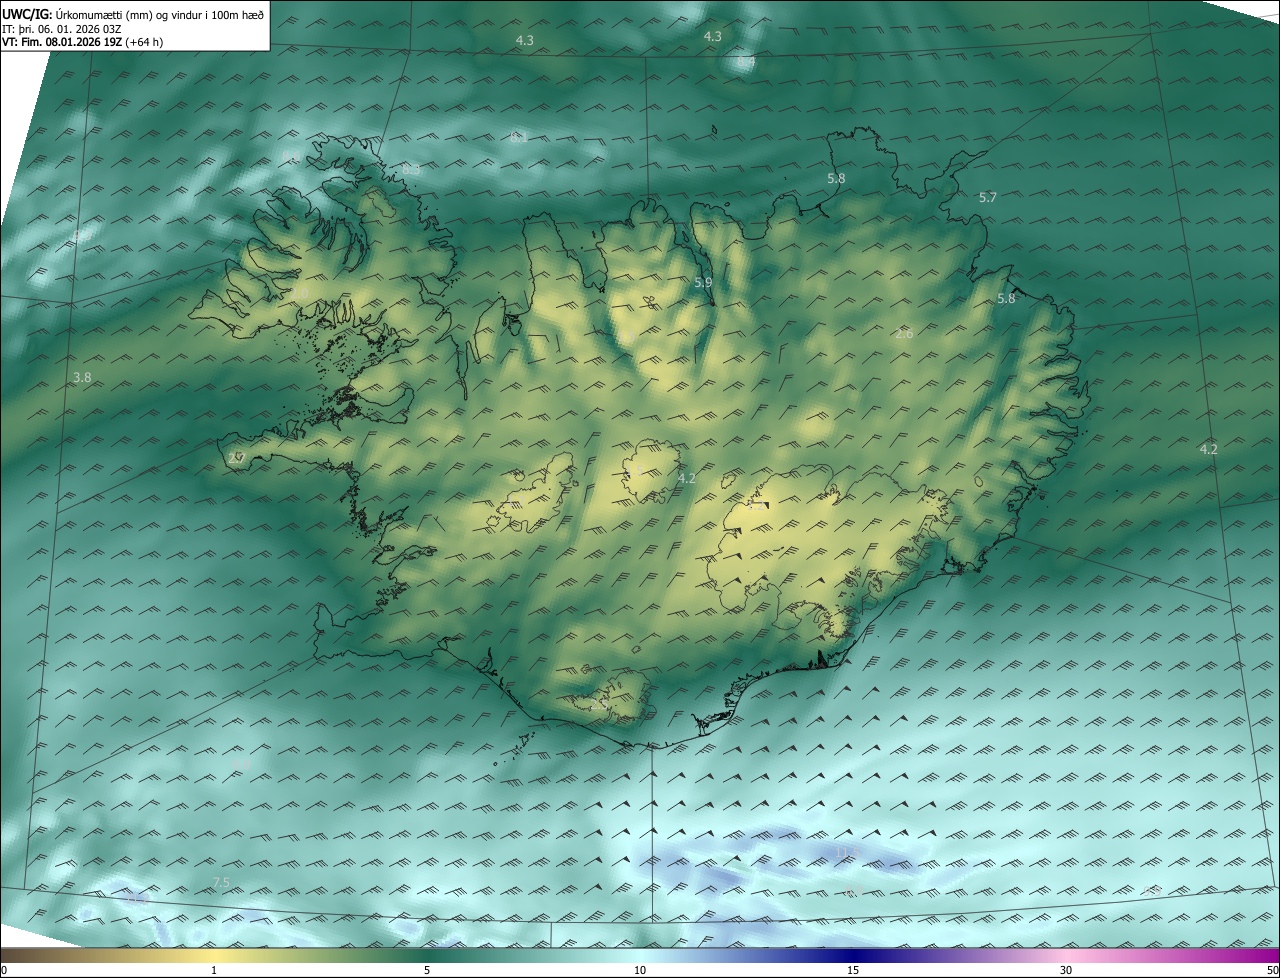
Task: Click the 7.5 value label
Action: pos(221,882)
